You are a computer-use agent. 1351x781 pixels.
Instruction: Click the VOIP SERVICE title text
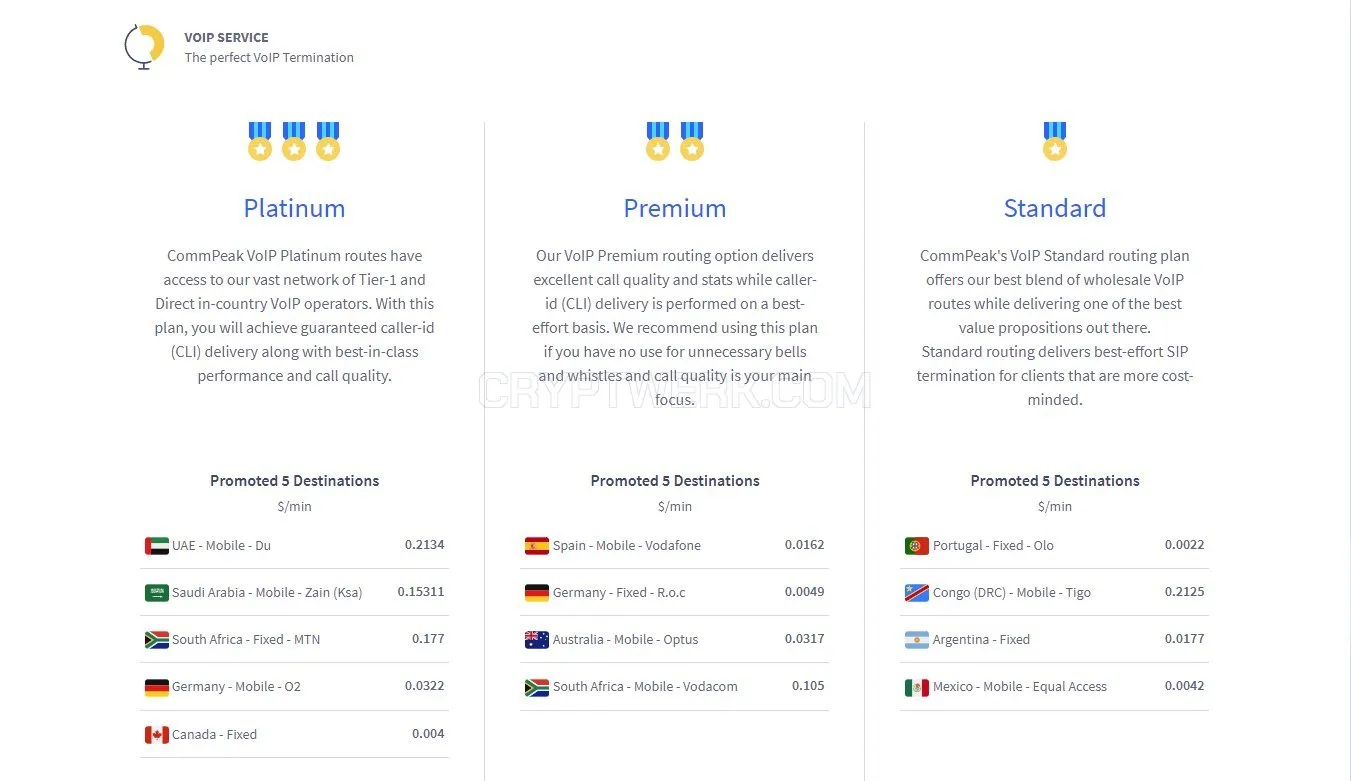pyautogui.click(x=226, y=38)
